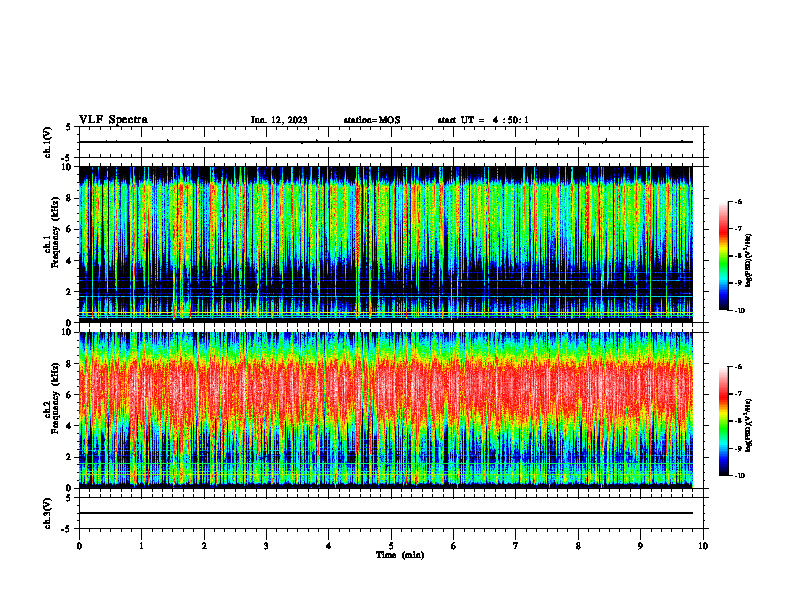
Task: Select the ch.1 "Frequency (kHz)" axis label
Action: click(x=54, y=233)
